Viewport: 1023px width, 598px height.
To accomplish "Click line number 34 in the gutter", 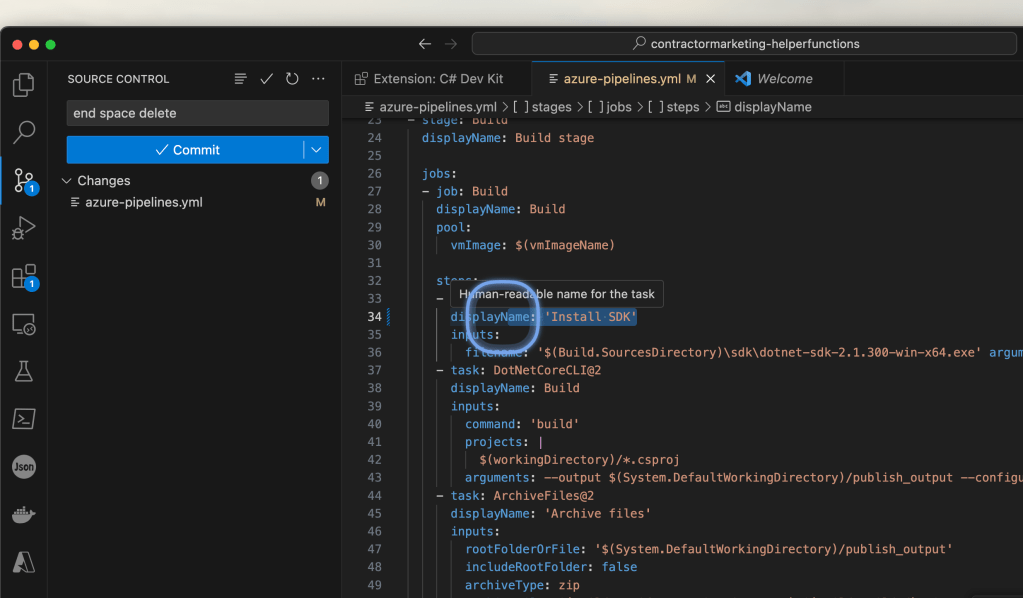I will 374,317.
